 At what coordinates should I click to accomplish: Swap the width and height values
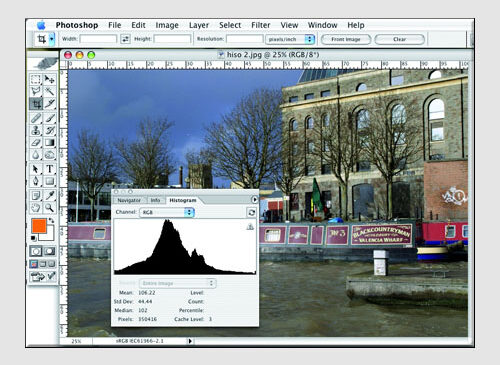pyautogui.click(x=125, y=39)
